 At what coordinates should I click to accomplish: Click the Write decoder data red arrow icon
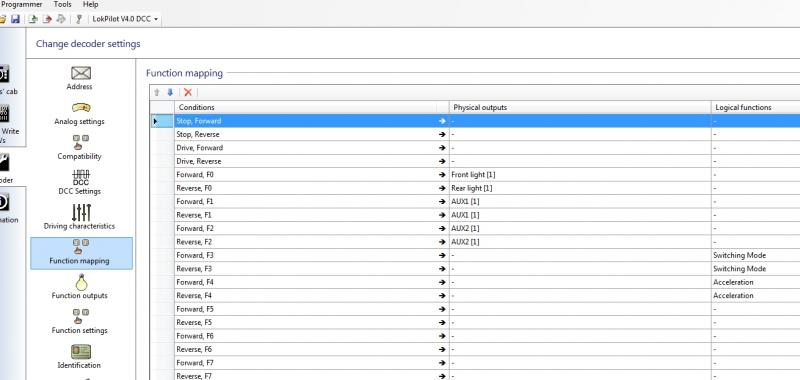[x=47, y=19]
